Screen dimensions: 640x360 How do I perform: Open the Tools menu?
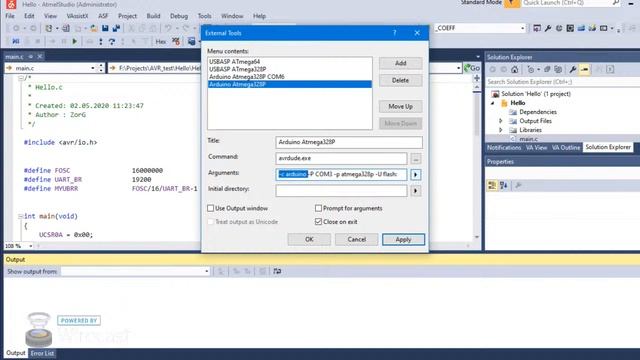point(204,16)
